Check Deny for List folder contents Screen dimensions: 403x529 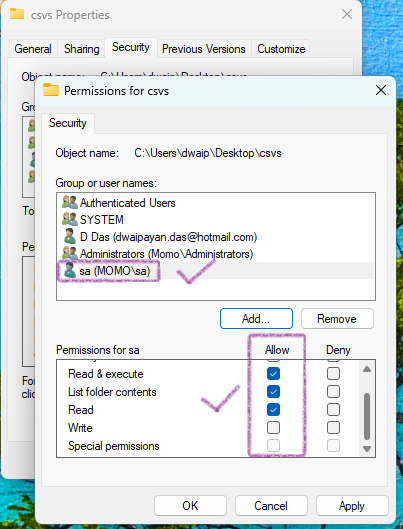[x=333, y=392]
